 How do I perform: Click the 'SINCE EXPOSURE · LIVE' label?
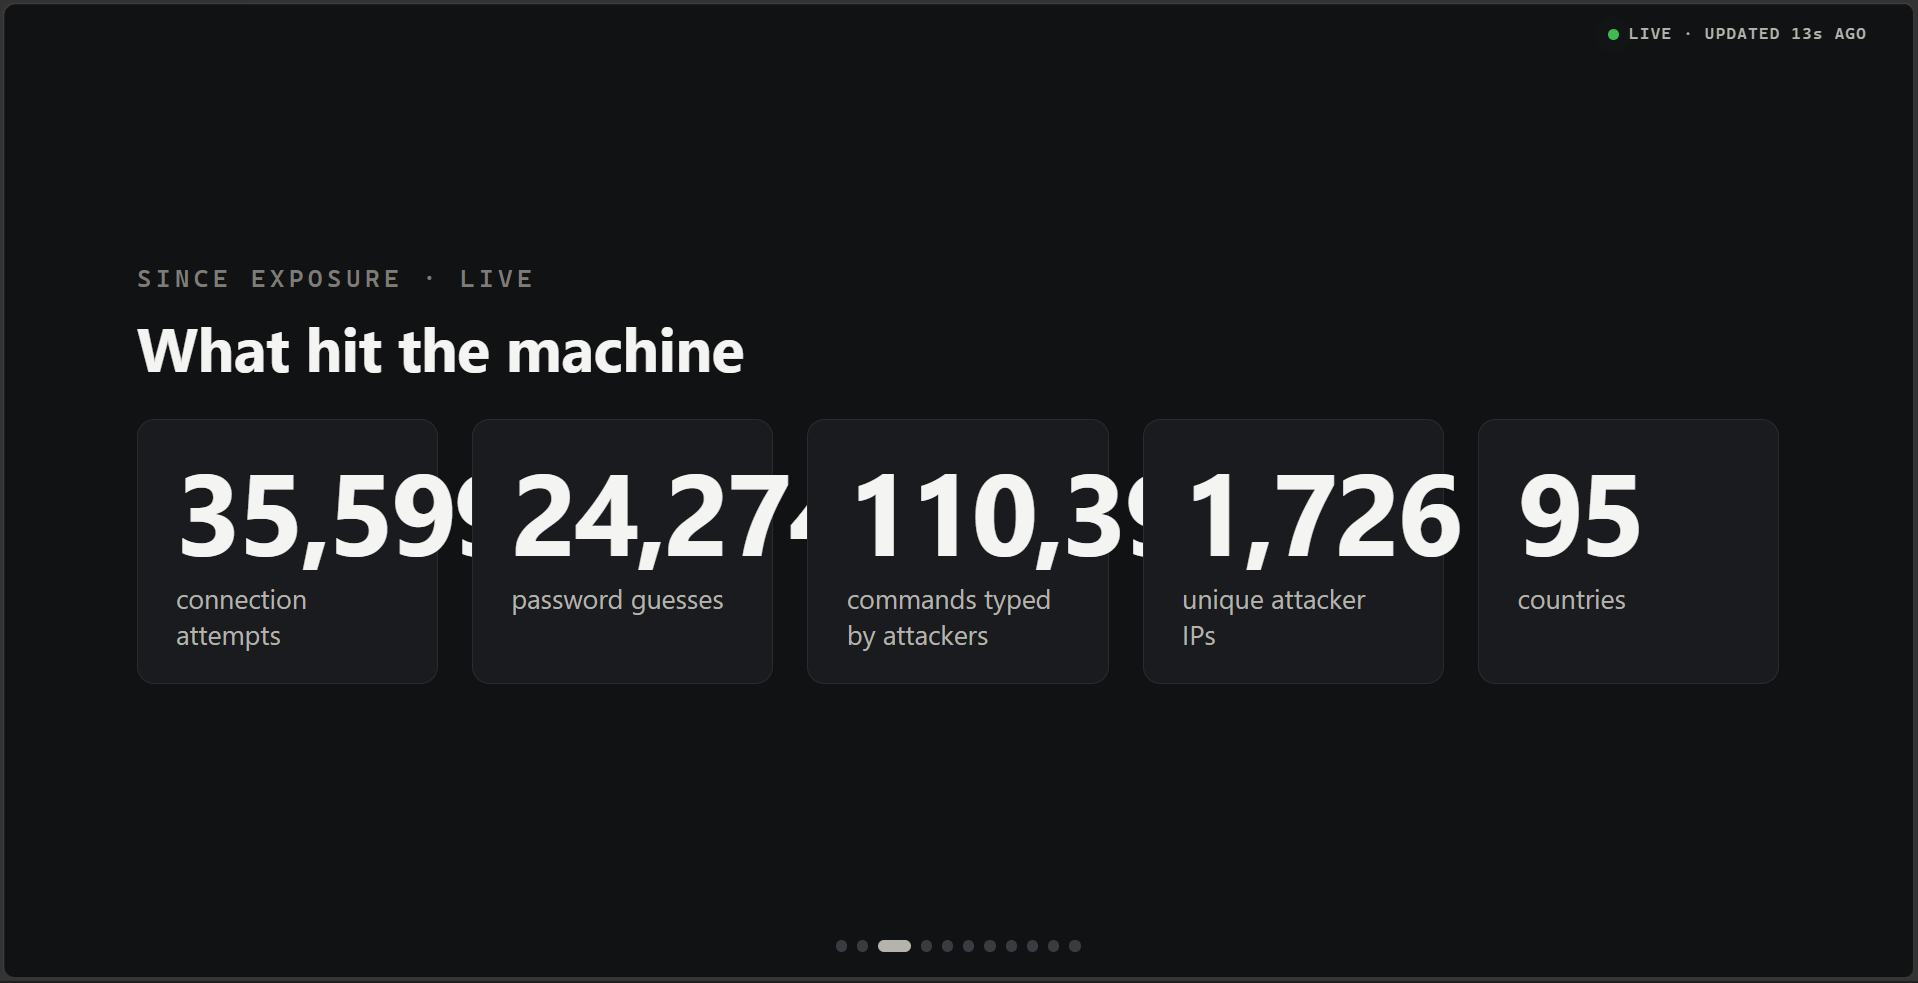pos(335,279)
